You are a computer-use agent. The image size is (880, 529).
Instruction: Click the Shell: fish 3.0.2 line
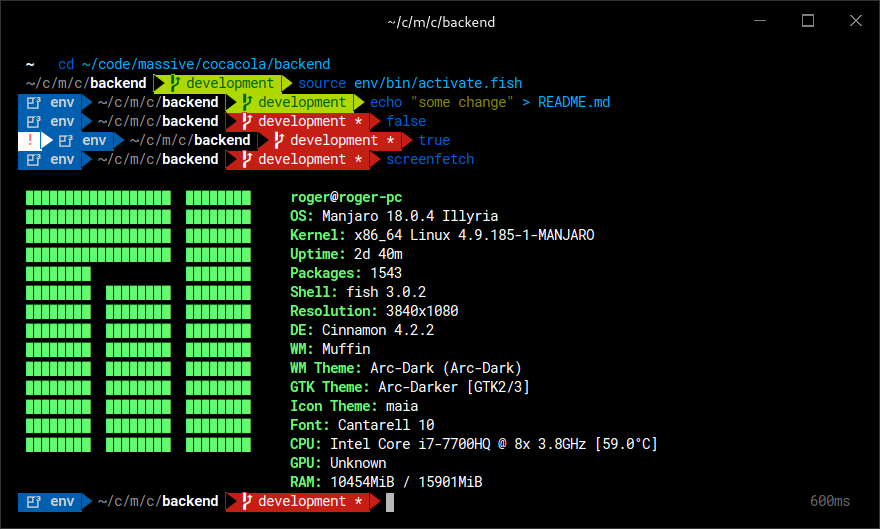coord(358,292)
